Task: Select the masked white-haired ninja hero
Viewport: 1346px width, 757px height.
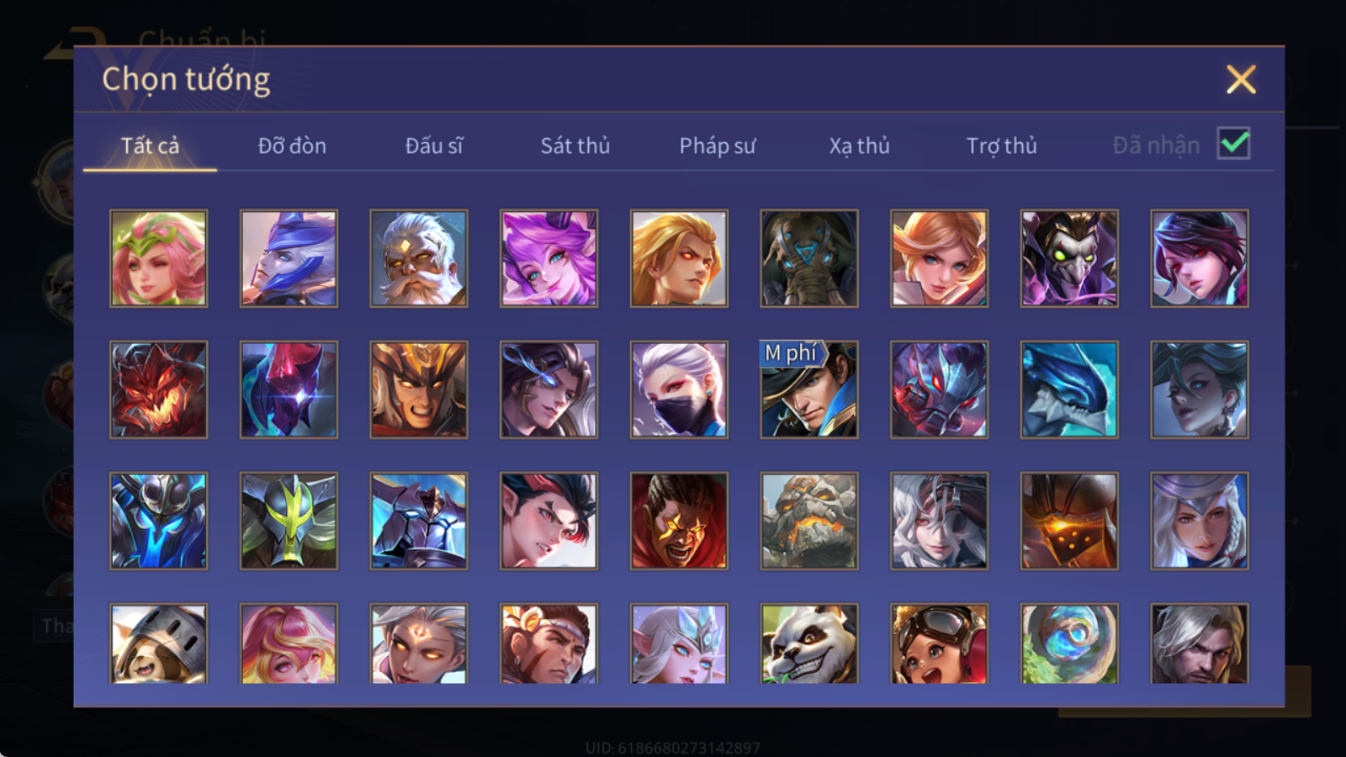Action: (x=679, y=390)
